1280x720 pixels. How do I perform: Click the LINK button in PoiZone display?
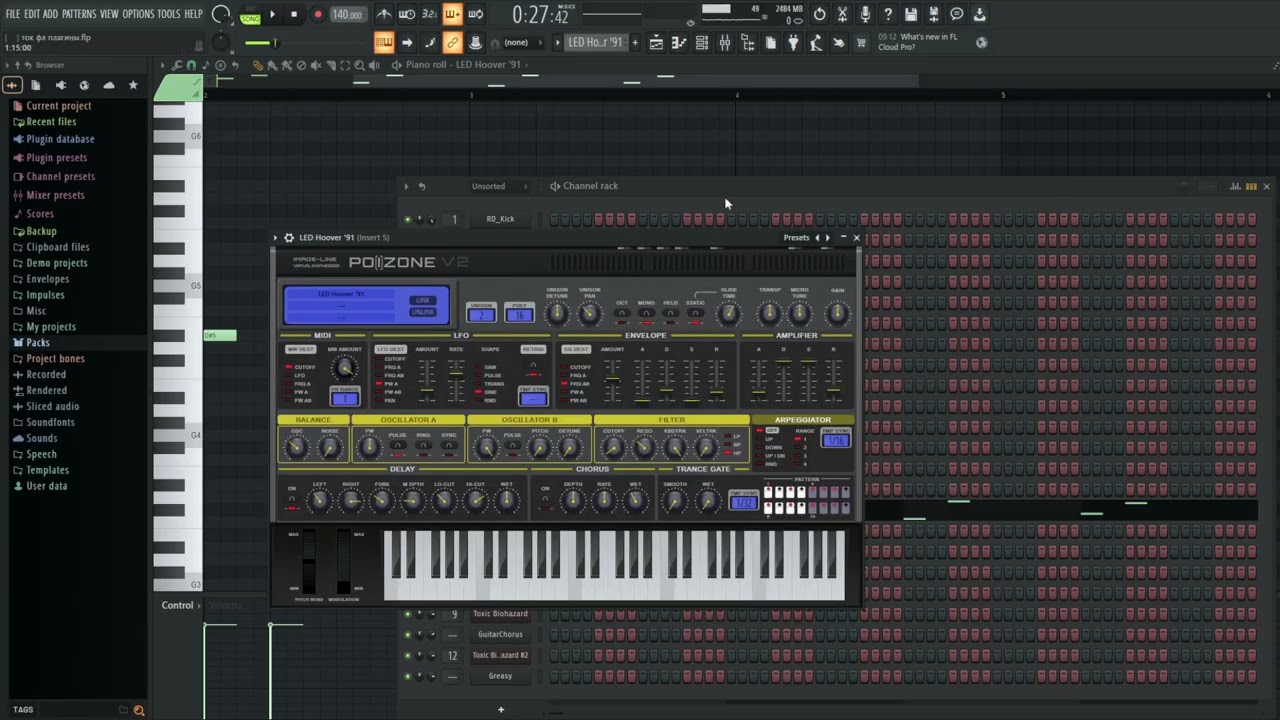click(x=423, y=300)
